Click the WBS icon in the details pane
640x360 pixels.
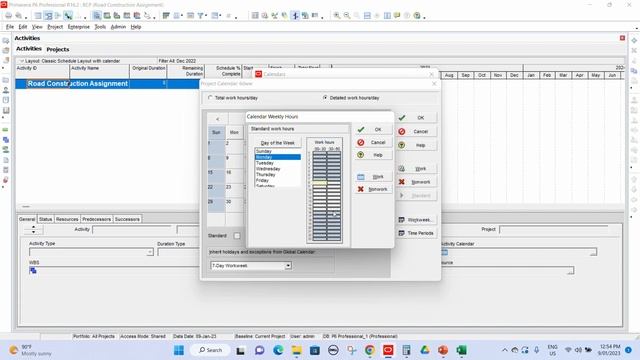pyautogui.click(x=33, y=270)
